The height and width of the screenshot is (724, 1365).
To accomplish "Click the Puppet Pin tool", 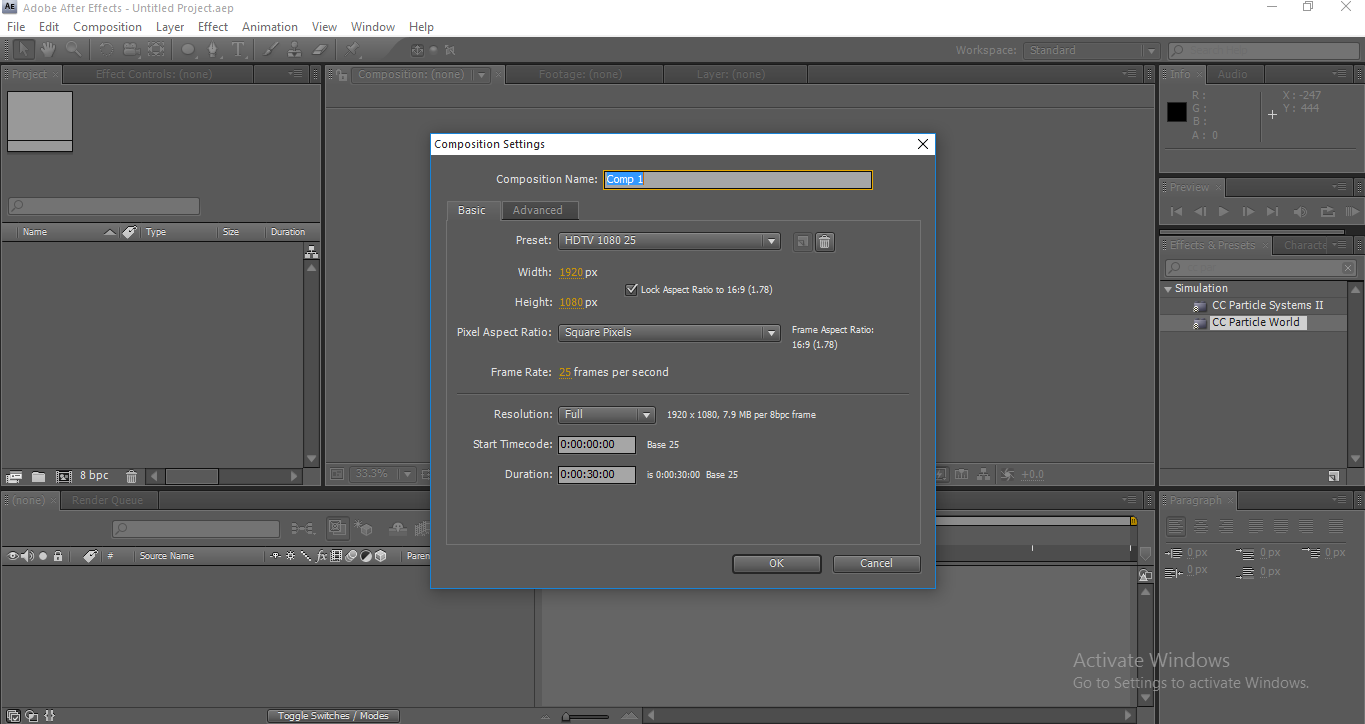I will click(353, 50).
